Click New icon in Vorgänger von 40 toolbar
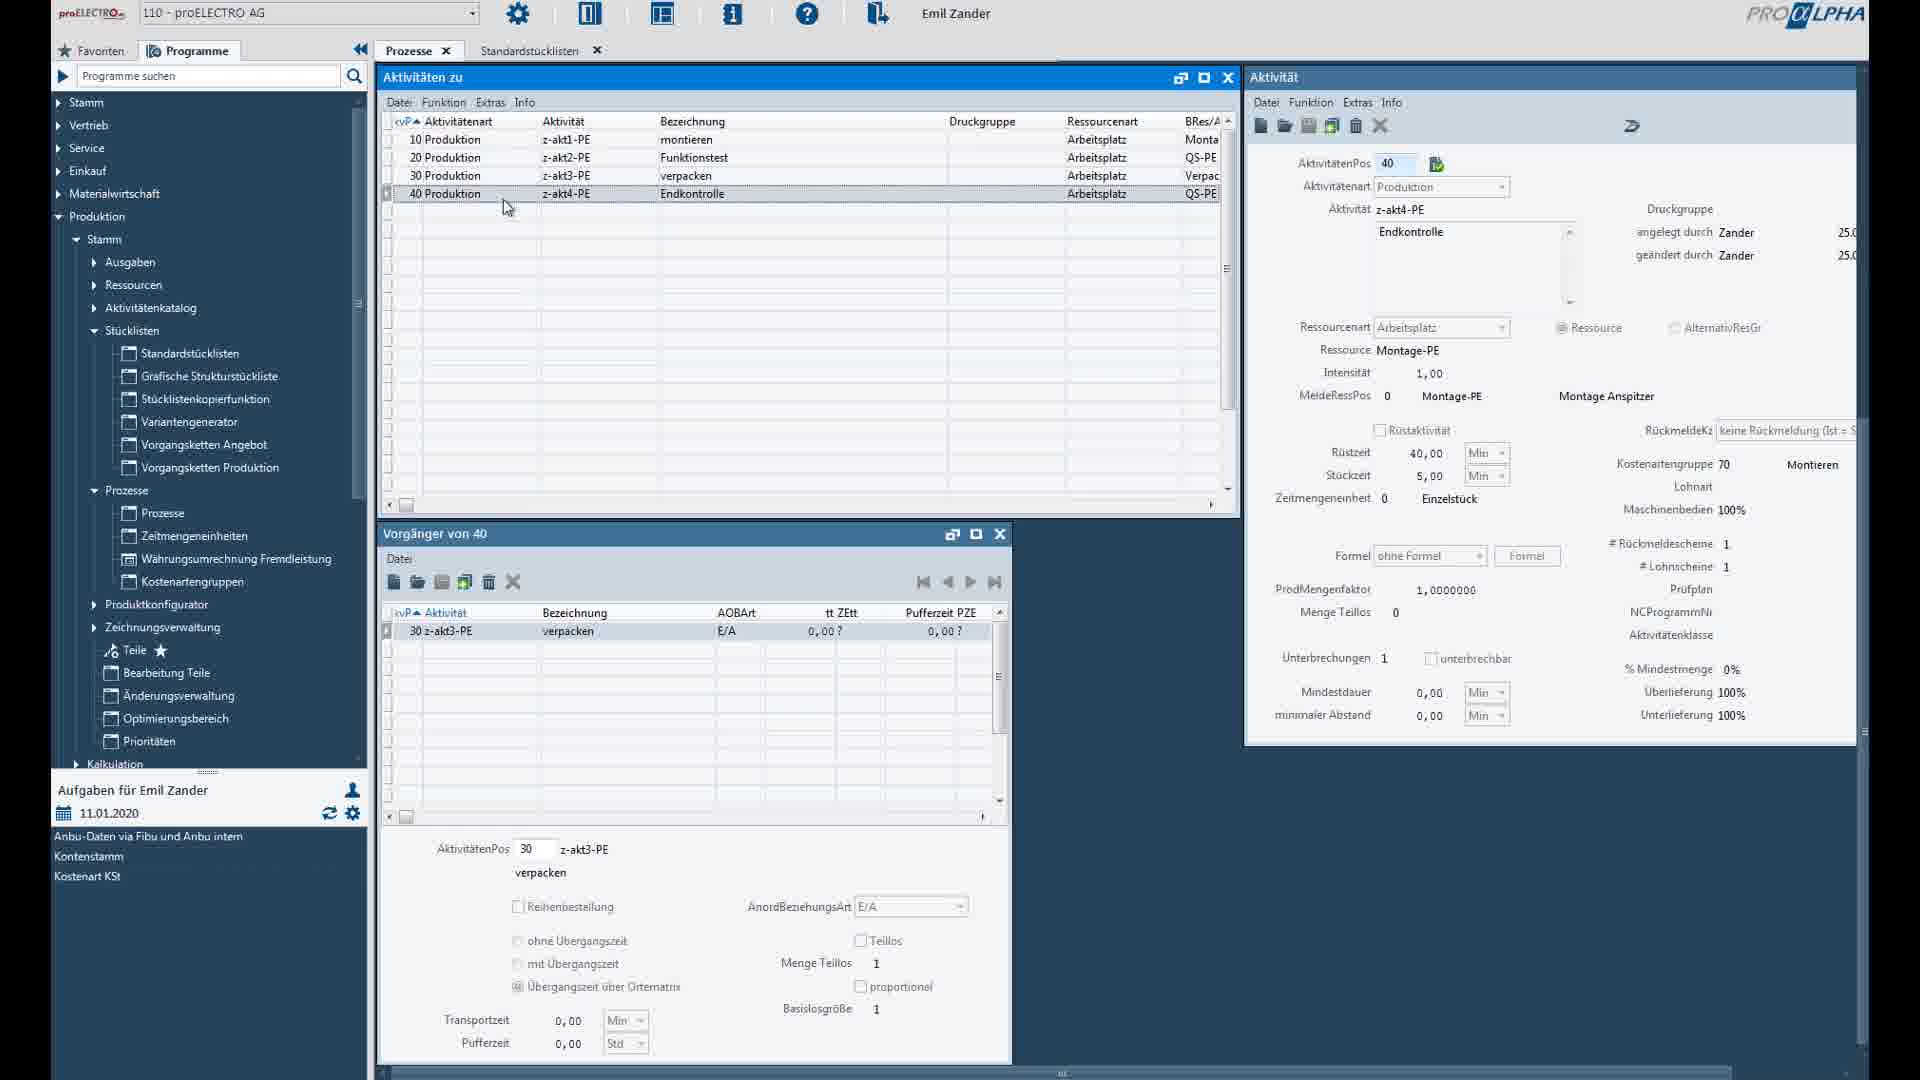Screen dimensions: 1920x1080 click(394, 582)
